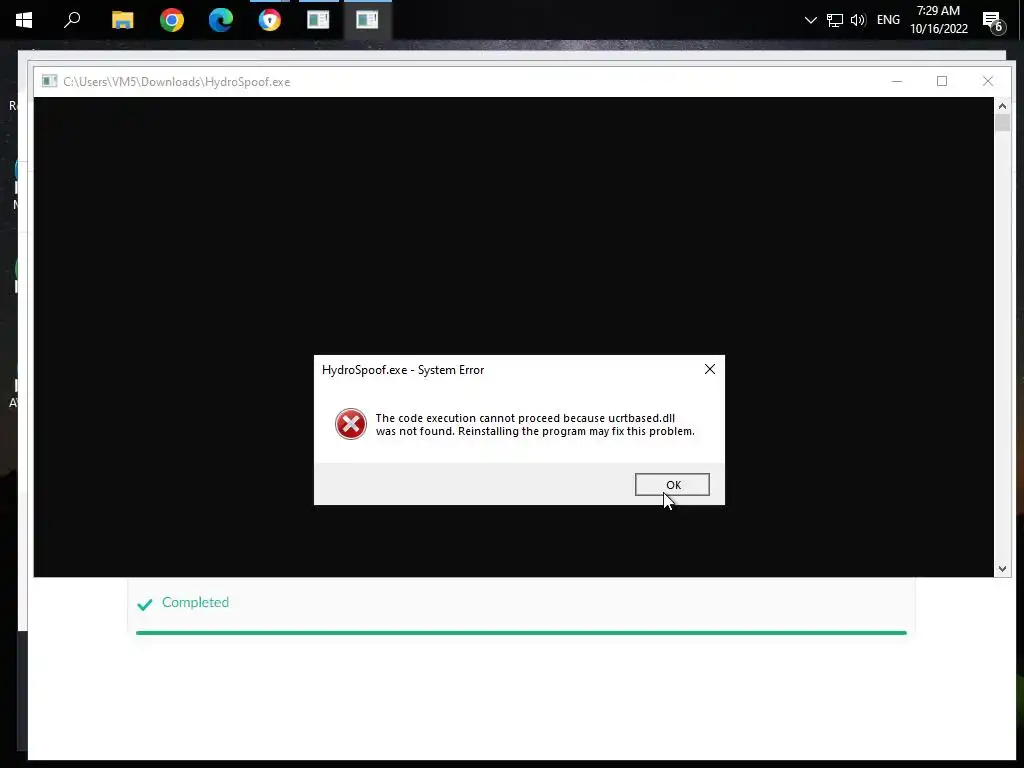Screen dimensions: 1024x768
Task: Open the Windows Start menu
Action: pos(24,20)
